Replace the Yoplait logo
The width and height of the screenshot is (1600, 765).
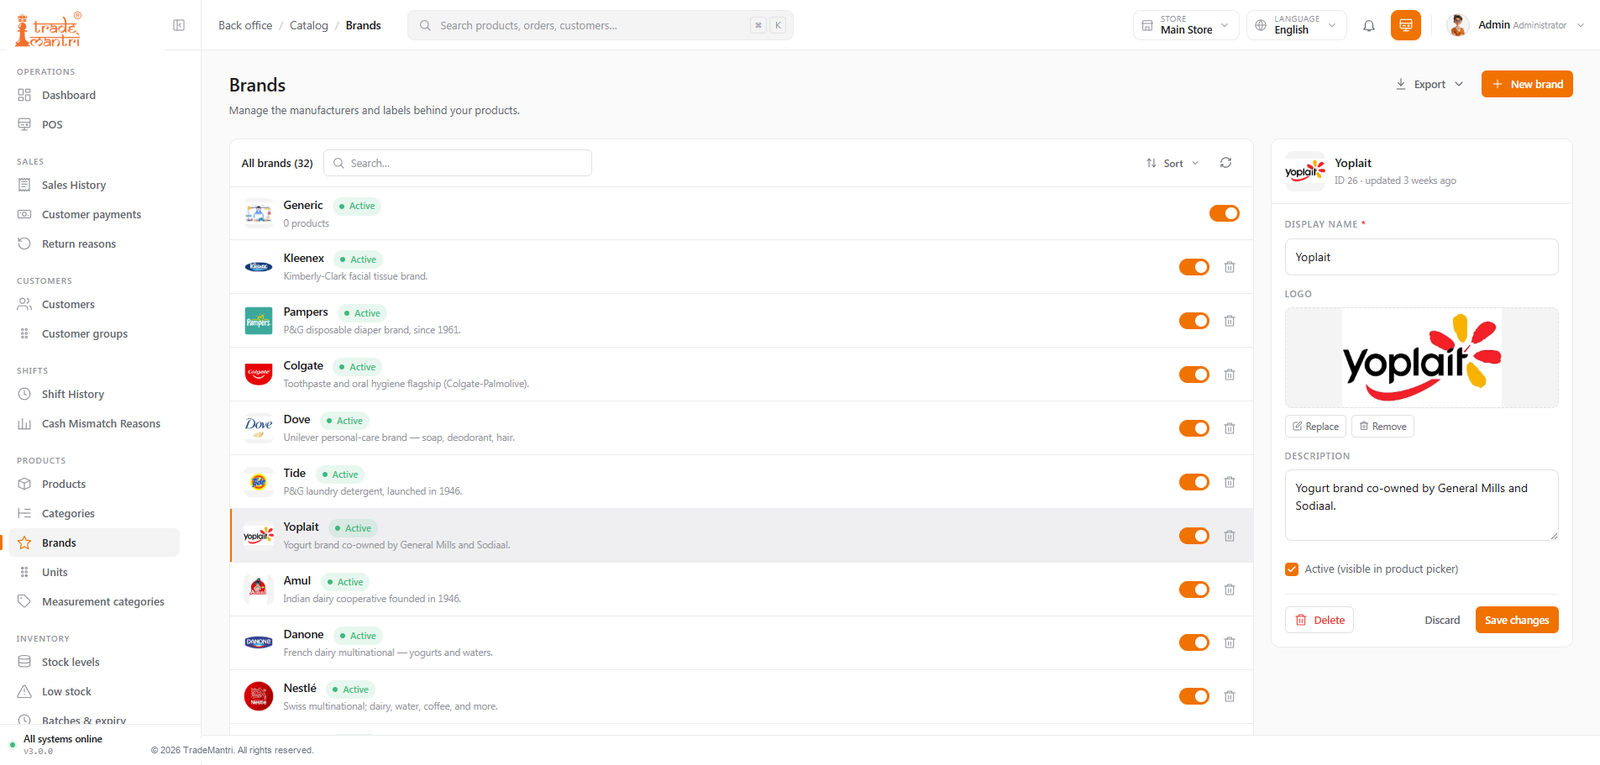pos(1316,426)
